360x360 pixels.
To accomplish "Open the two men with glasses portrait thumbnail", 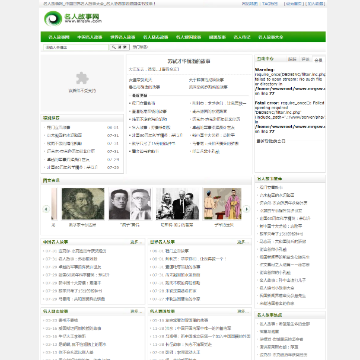I will tap(130, 204).
